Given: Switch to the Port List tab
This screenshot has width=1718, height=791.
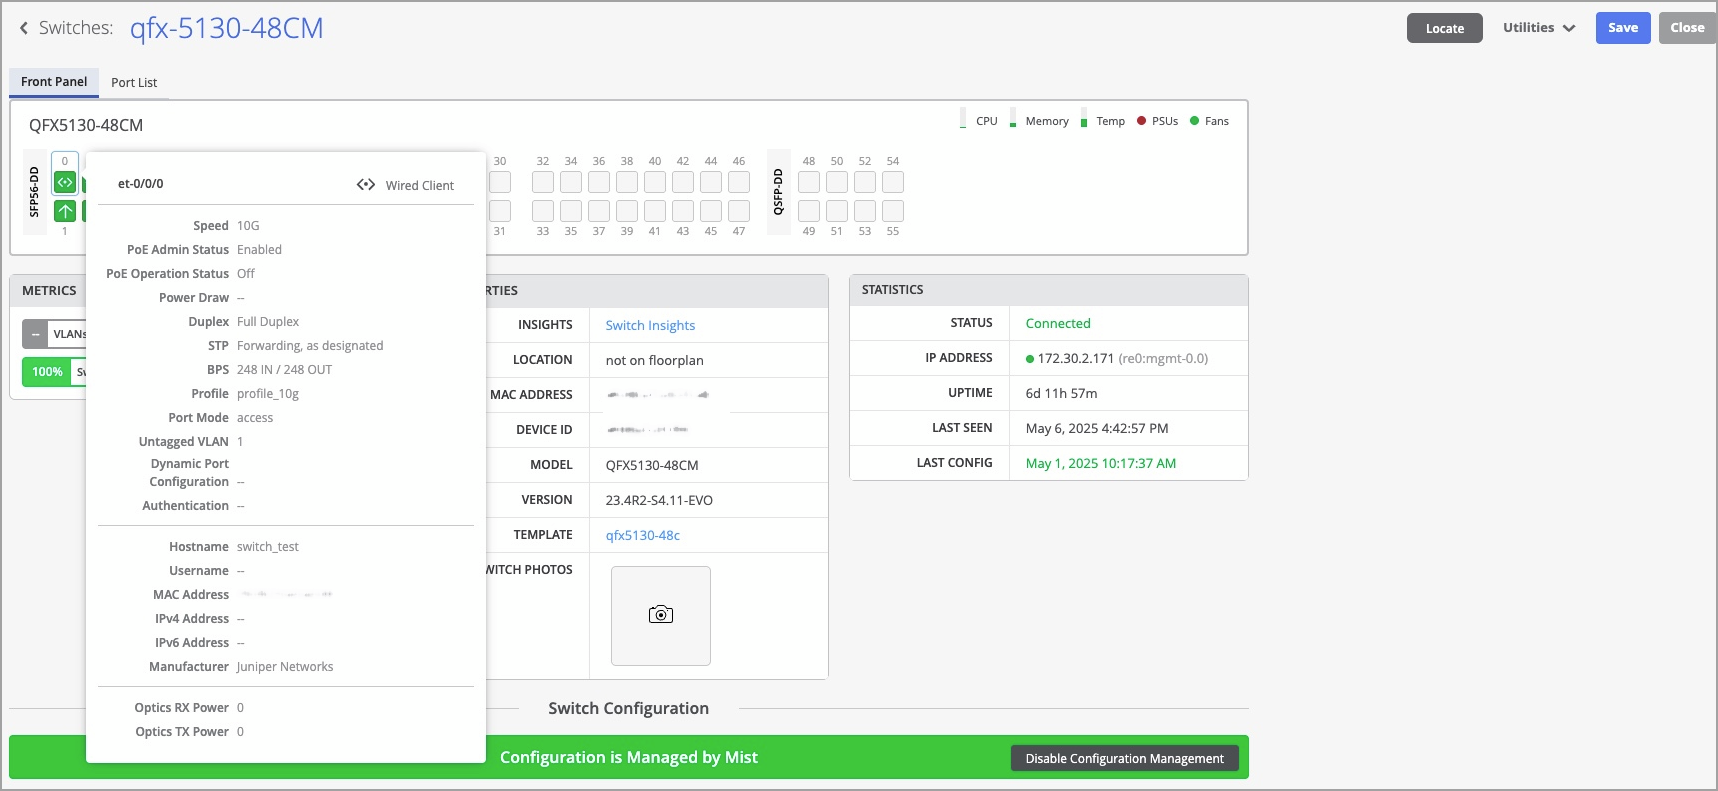Looking at the screenshot, I should tap(134, 83).
